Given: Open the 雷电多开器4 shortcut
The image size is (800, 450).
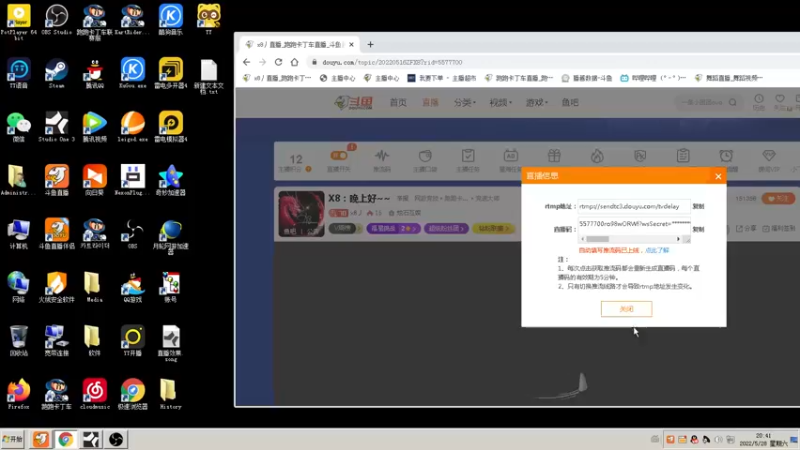Looking at the screenshot, I should 170,74.
